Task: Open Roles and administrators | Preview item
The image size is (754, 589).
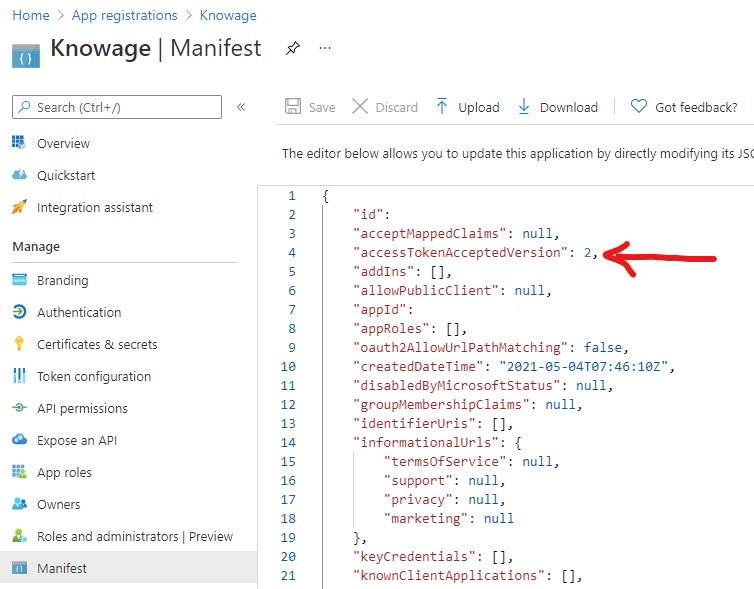Action: coord(135,537)
